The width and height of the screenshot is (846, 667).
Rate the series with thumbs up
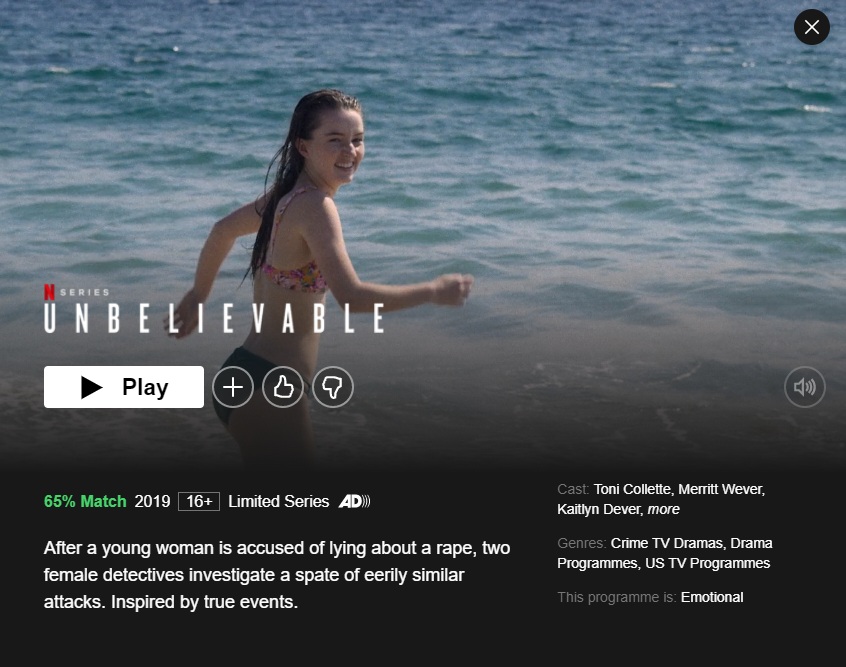pos(283,387)
